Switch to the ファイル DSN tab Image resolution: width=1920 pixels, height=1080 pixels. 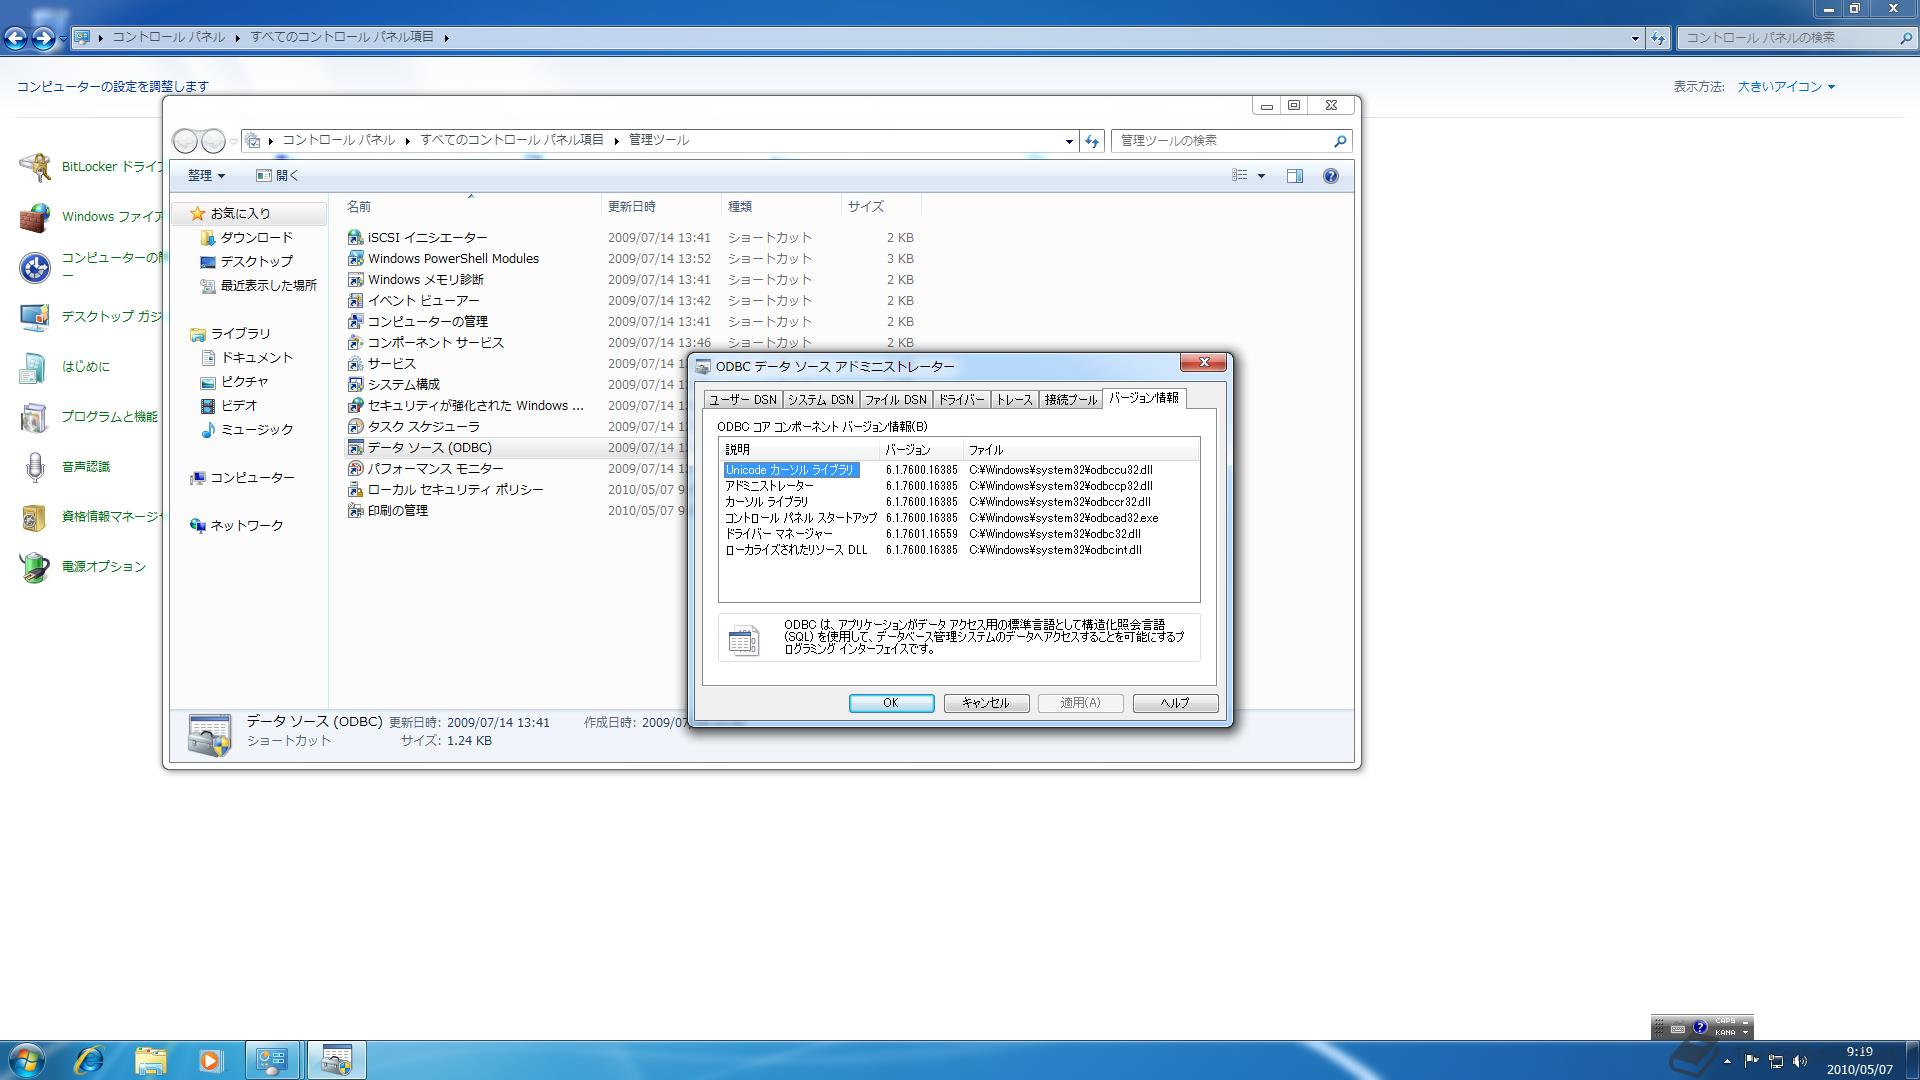point(895,400)
